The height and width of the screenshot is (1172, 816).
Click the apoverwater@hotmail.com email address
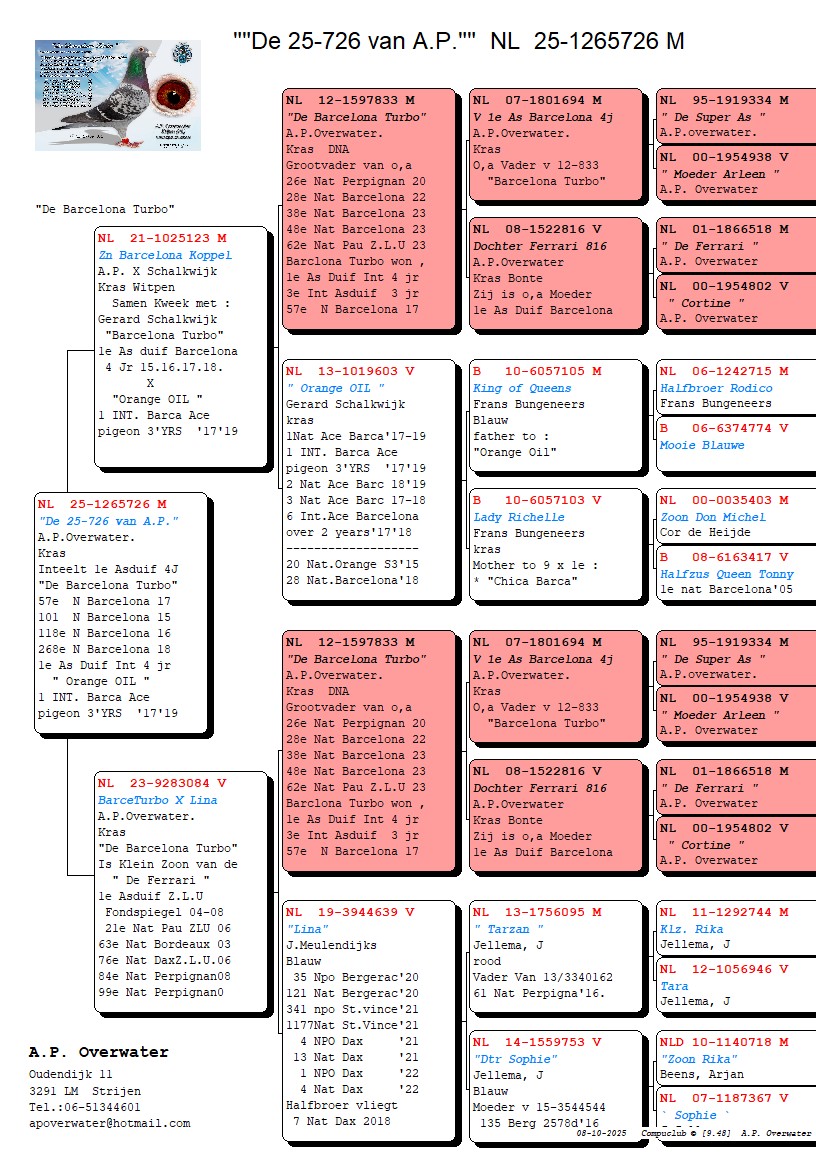tap(109, 1123)
